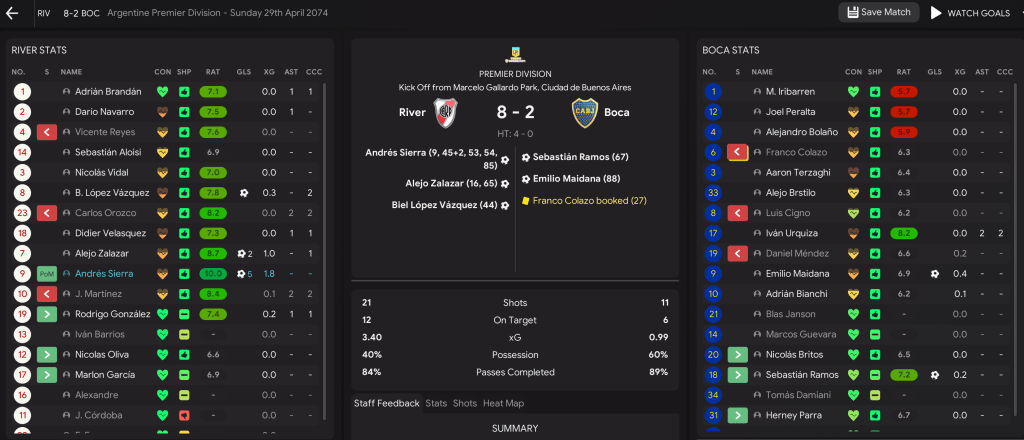Click Adrián Brandán's condition heart icon
The height and width of the screenshot is (440, 1024).
click(x=162, y=92)
